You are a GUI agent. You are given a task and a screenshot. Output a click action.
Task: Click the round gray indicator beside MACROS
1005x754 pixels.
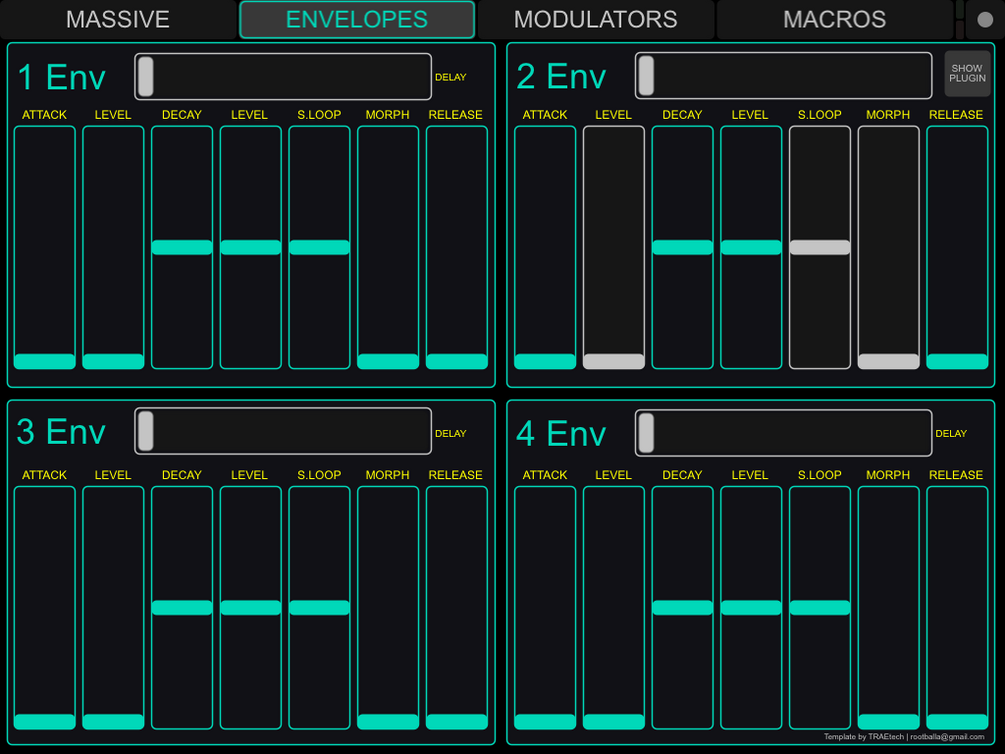(985, 19)
